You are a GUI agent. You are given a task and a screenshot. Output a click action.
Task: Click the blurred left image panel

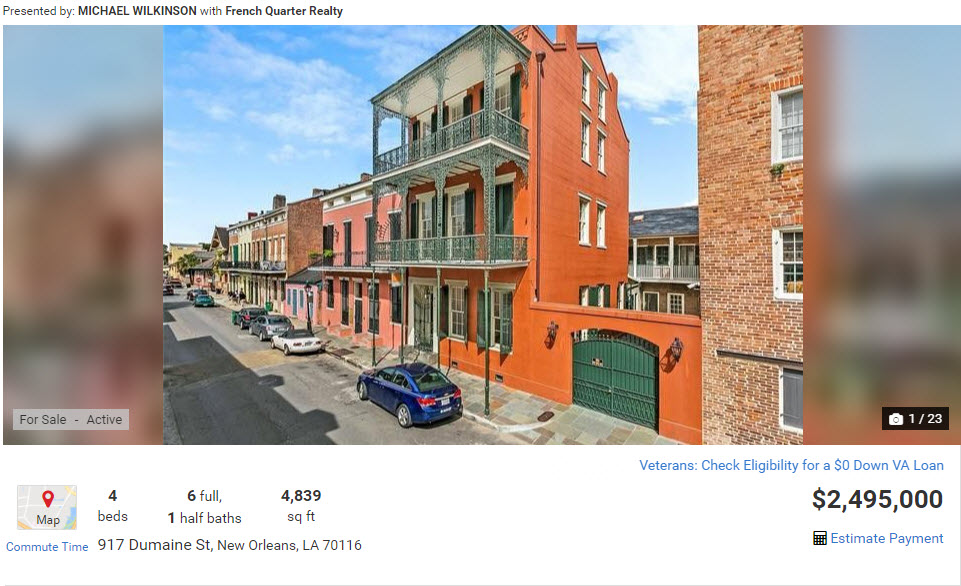pos(83,235)
